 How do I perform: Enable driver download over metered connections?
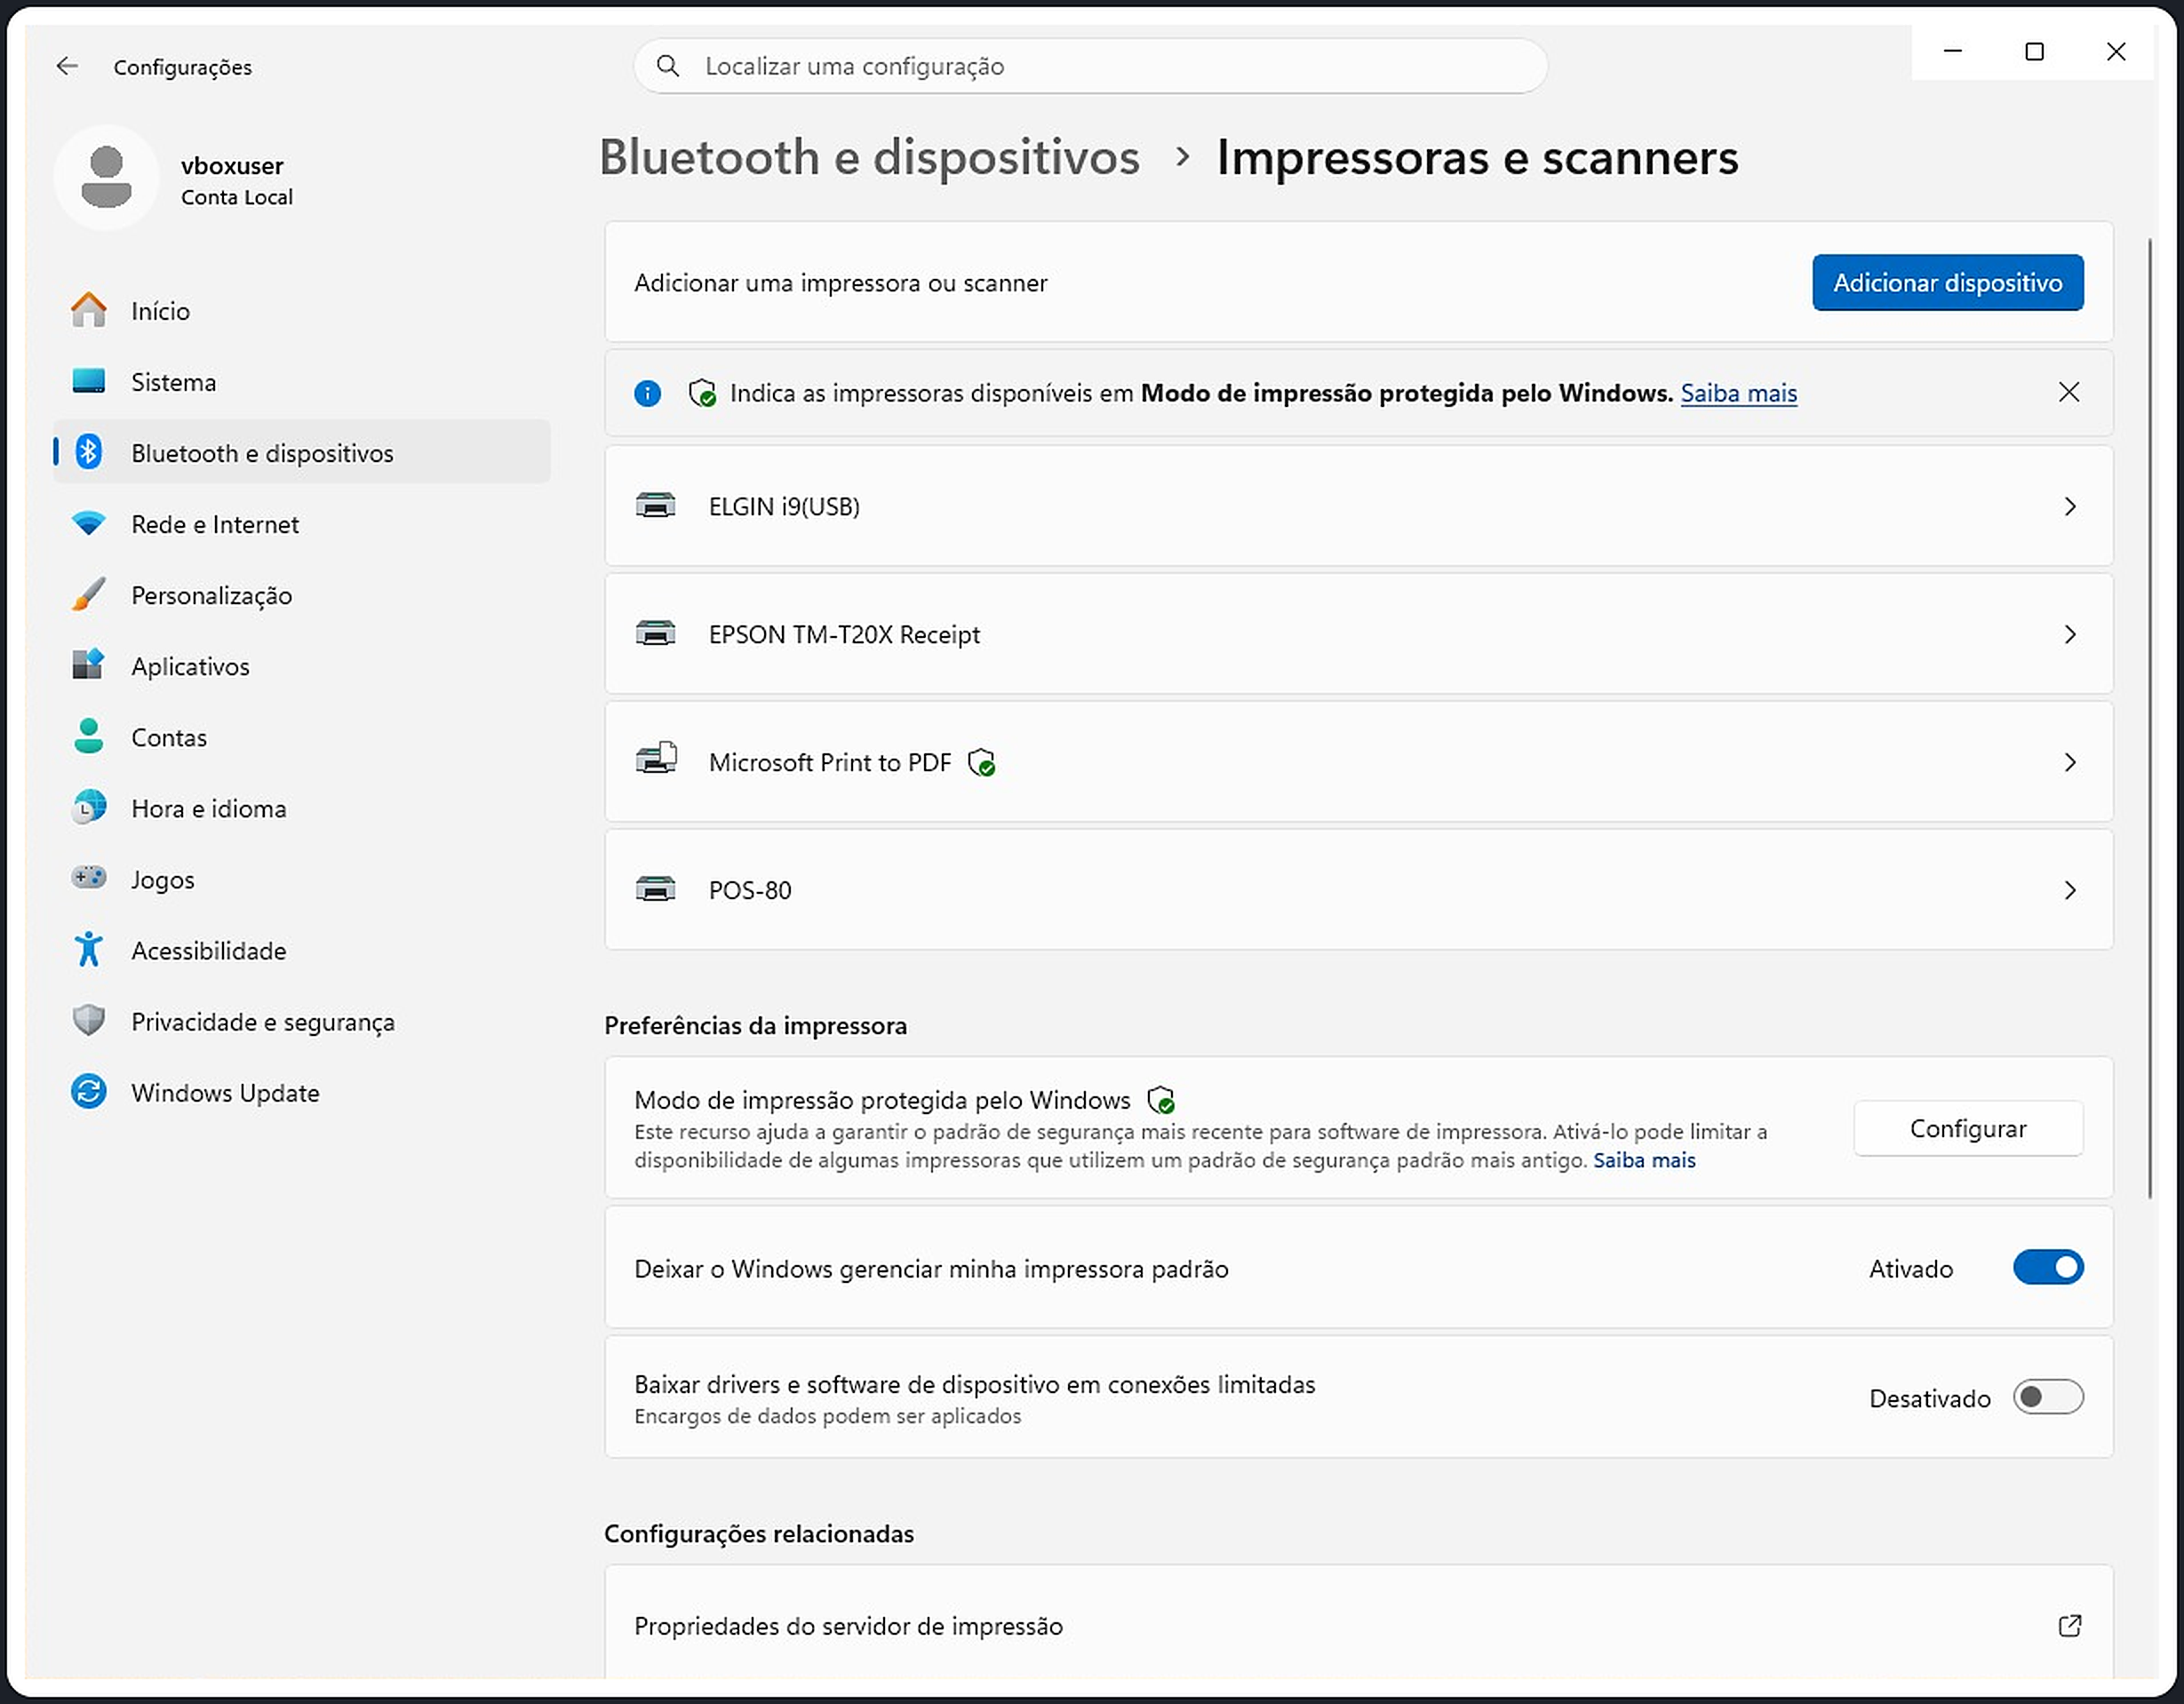(2047, 1396)
